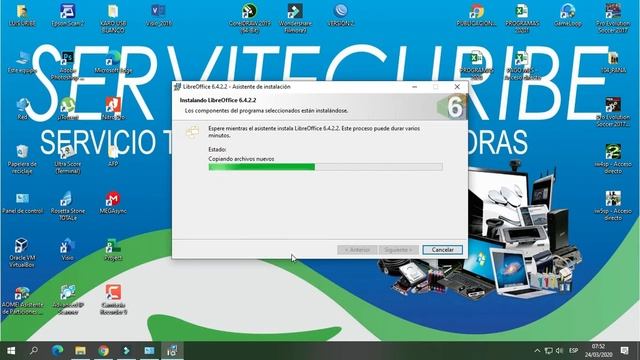Minimize the LibreOffice installer window
This screenshot has width=640, height=360.
[x=414, y=87]
